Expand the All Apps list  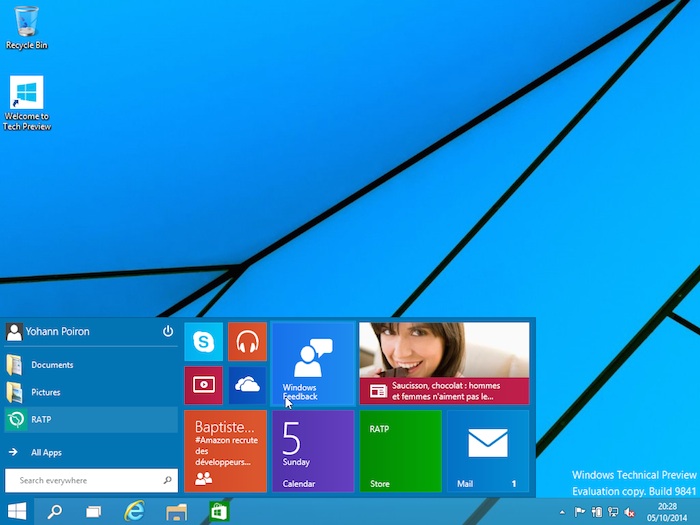pos(46,453)
